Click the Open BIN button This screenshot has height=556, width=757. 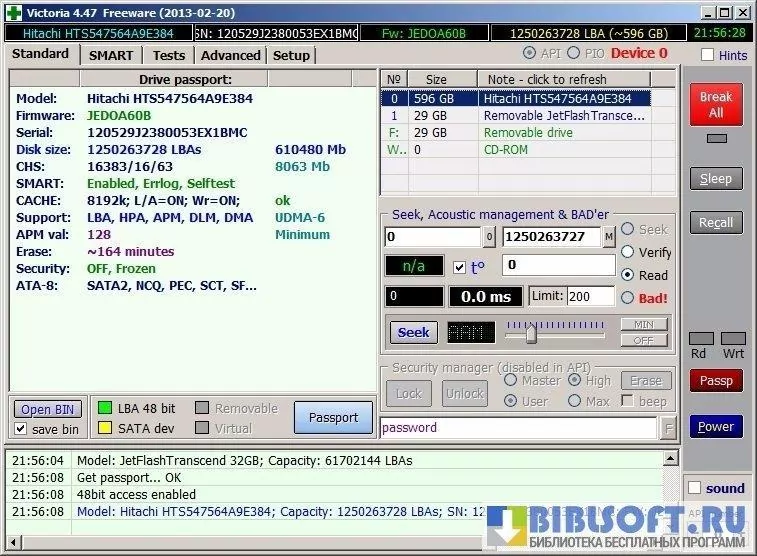point(49,409)
